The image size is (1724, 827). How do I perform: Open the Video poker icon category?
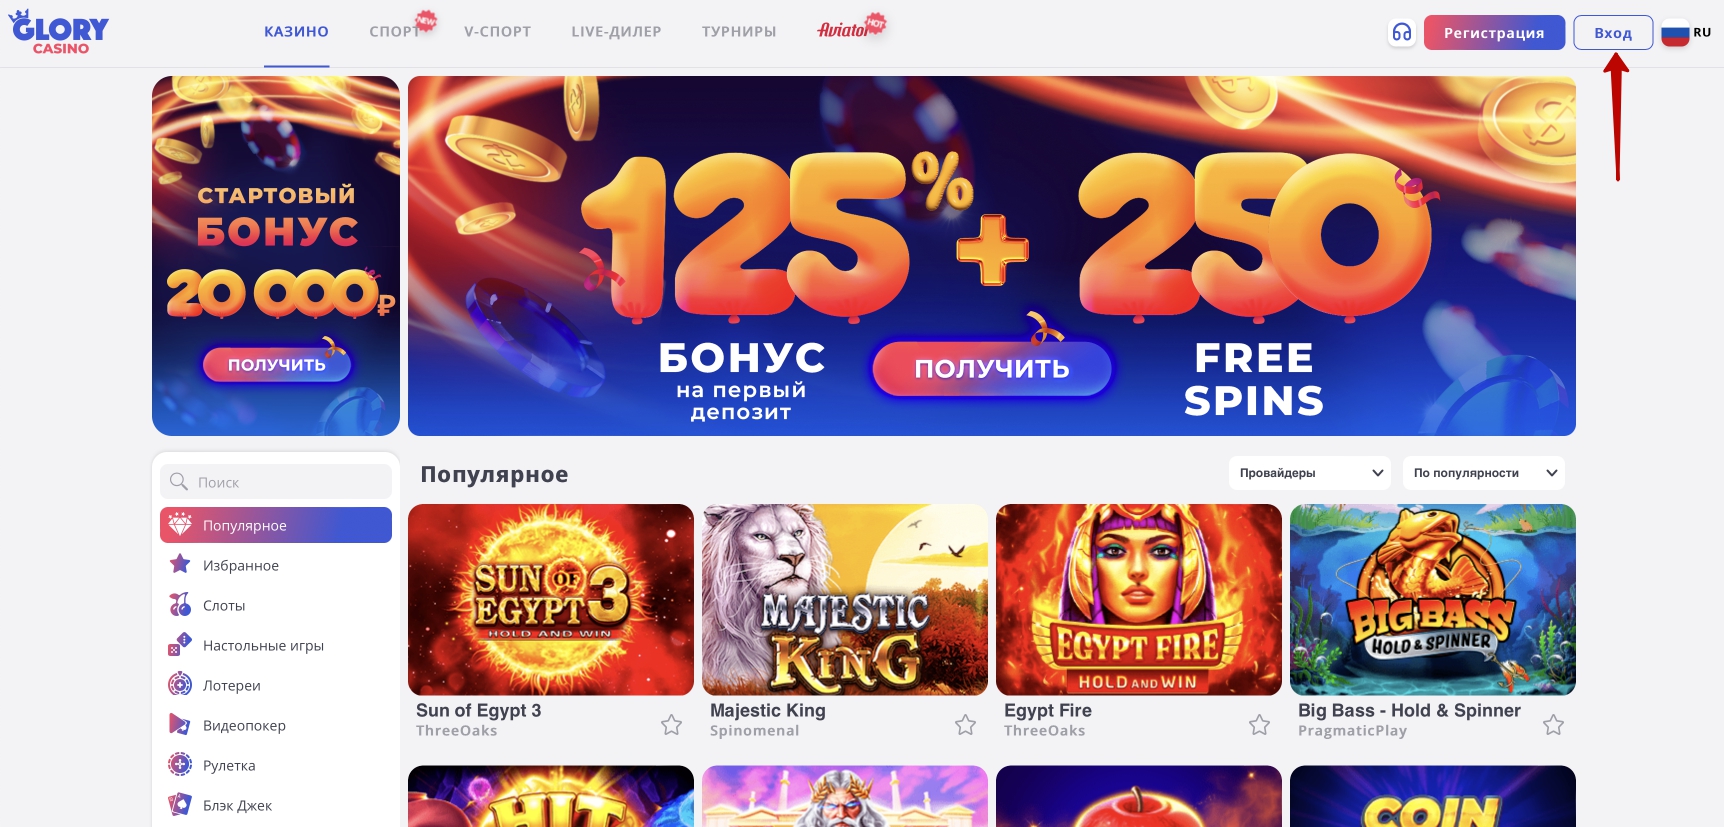click(180, 724)
